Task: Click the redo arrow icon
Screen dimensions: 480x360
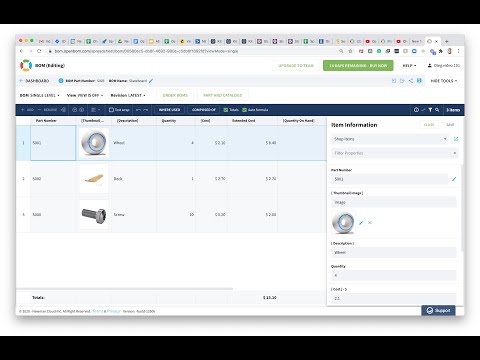Action: coord(146,110)
